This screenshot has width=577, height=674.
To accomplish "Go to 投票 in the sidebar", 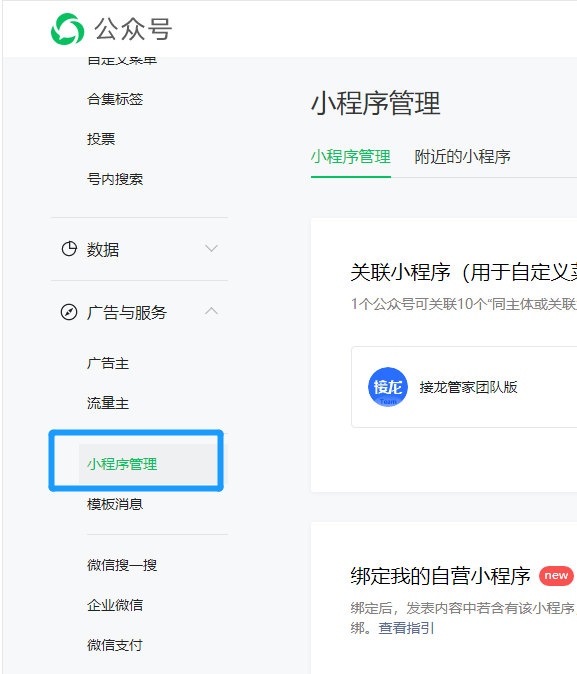I will (101, 139).
